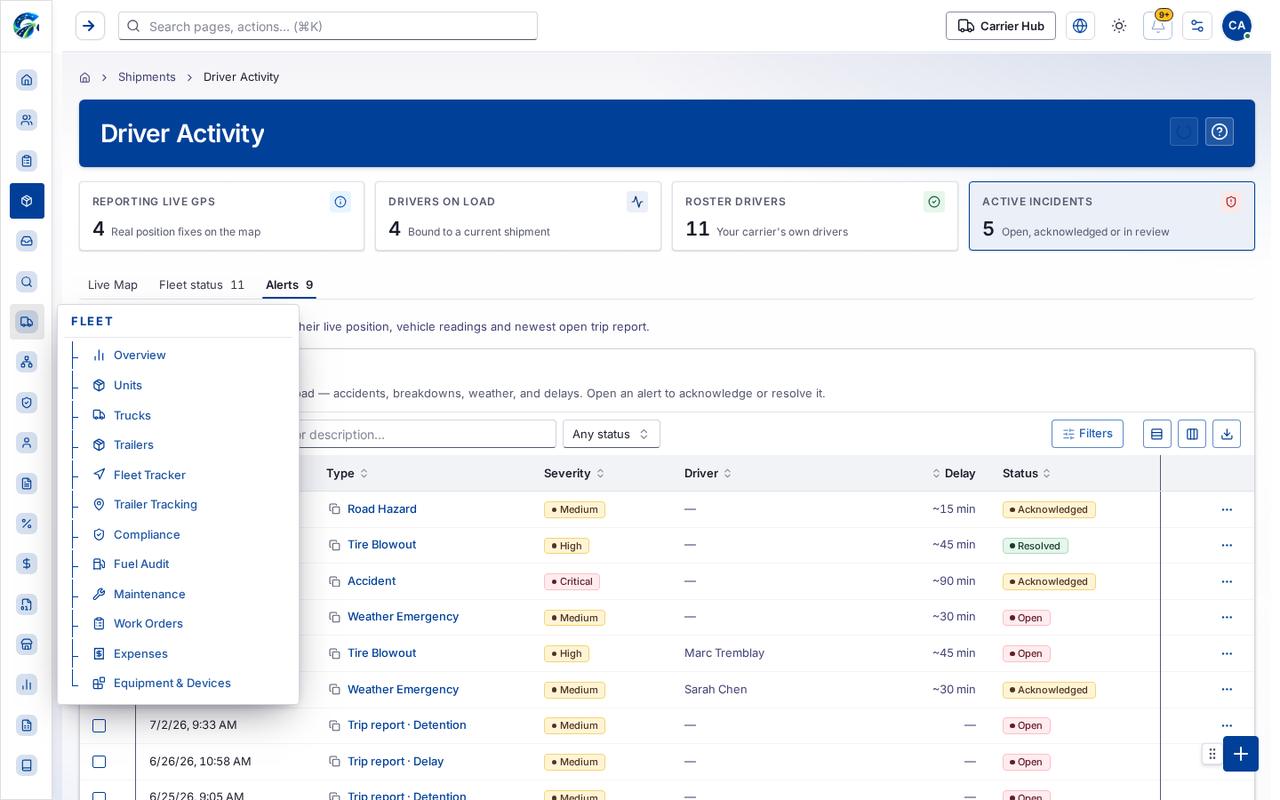
Task: Switch to the Live Map tab
Action: click(x=113, y=285)
